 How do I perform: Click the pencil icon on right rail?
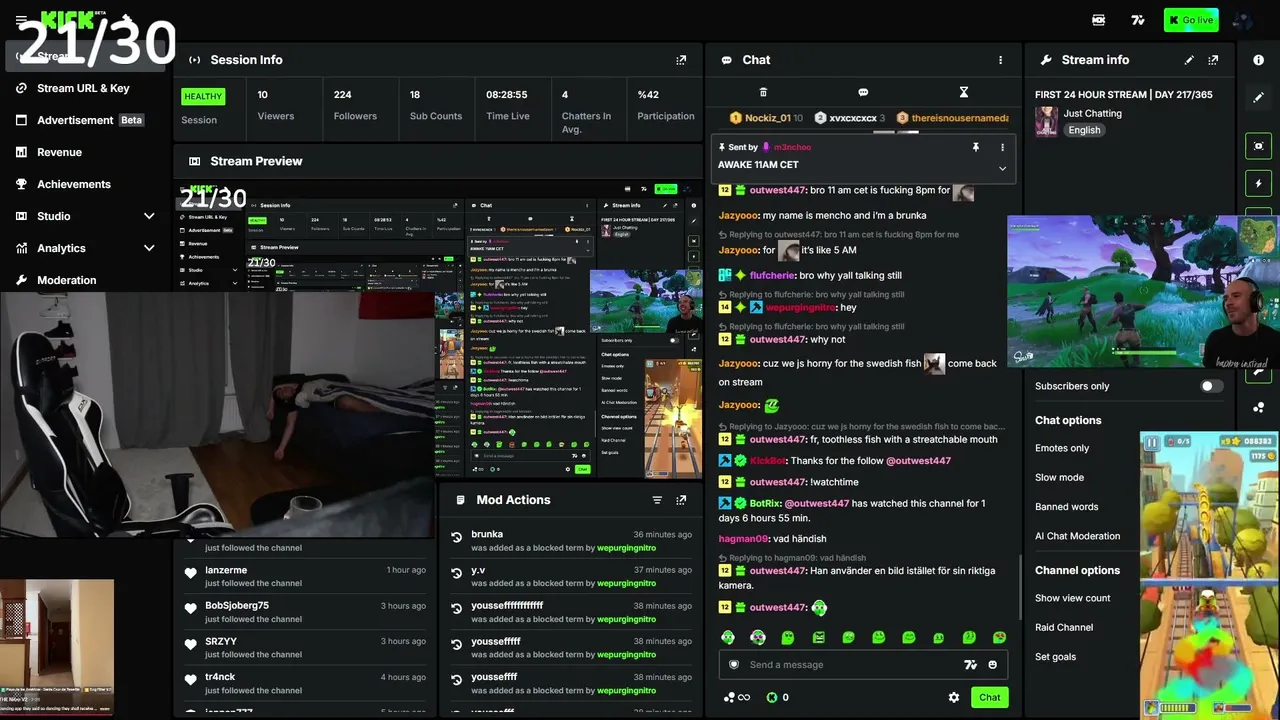(x=1258, y=98)
